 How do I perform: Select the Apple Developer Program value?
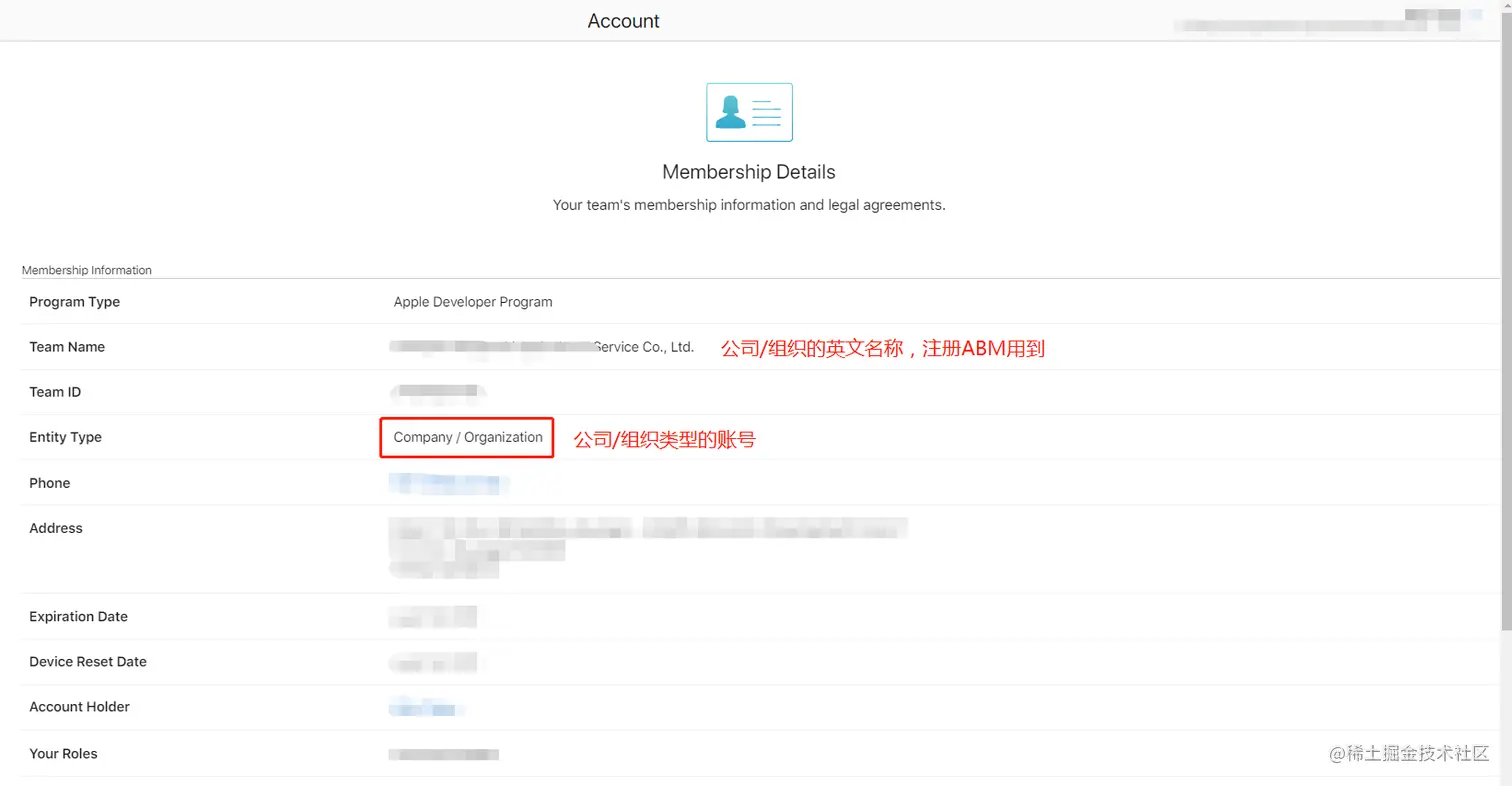(472, 301)
